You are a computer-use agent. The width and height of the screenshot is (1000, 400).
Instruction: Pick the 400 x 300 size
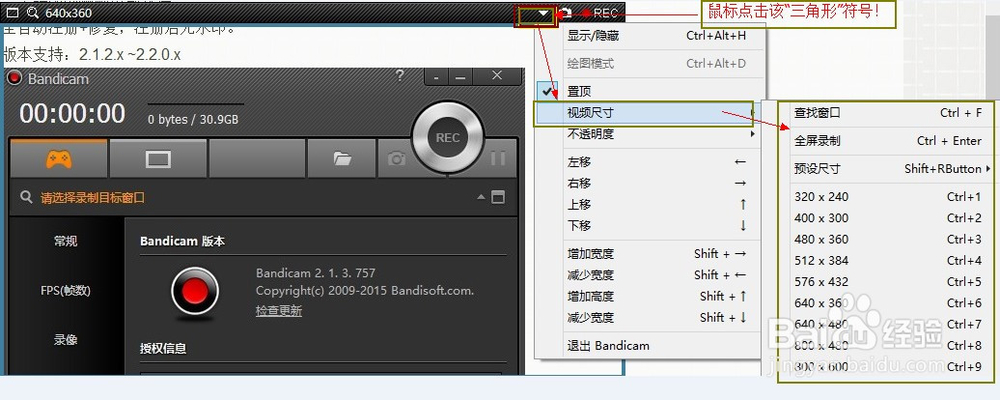point(887,218)
